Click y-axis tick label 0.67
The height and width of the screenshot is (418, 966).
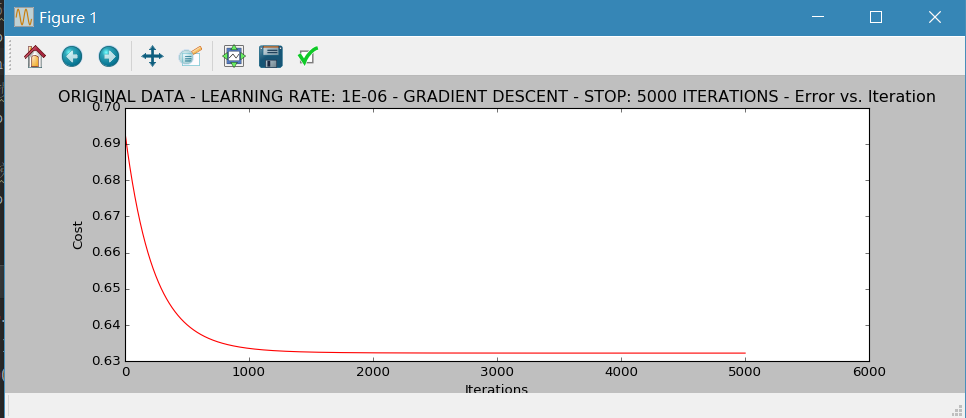[x=106, y=216]
